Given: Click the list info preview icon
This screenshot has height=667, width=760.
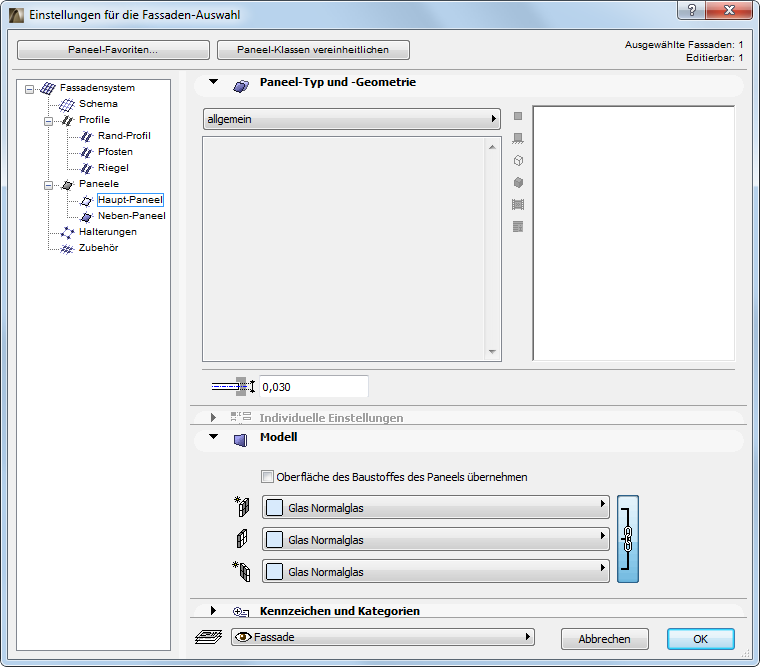Looking at the screenshot, I should [518, 226].
